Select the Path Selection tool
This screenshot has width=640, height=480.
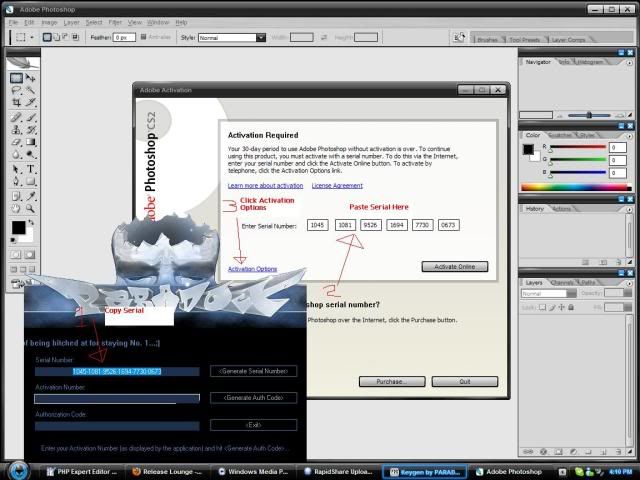[x=16, y=169]
